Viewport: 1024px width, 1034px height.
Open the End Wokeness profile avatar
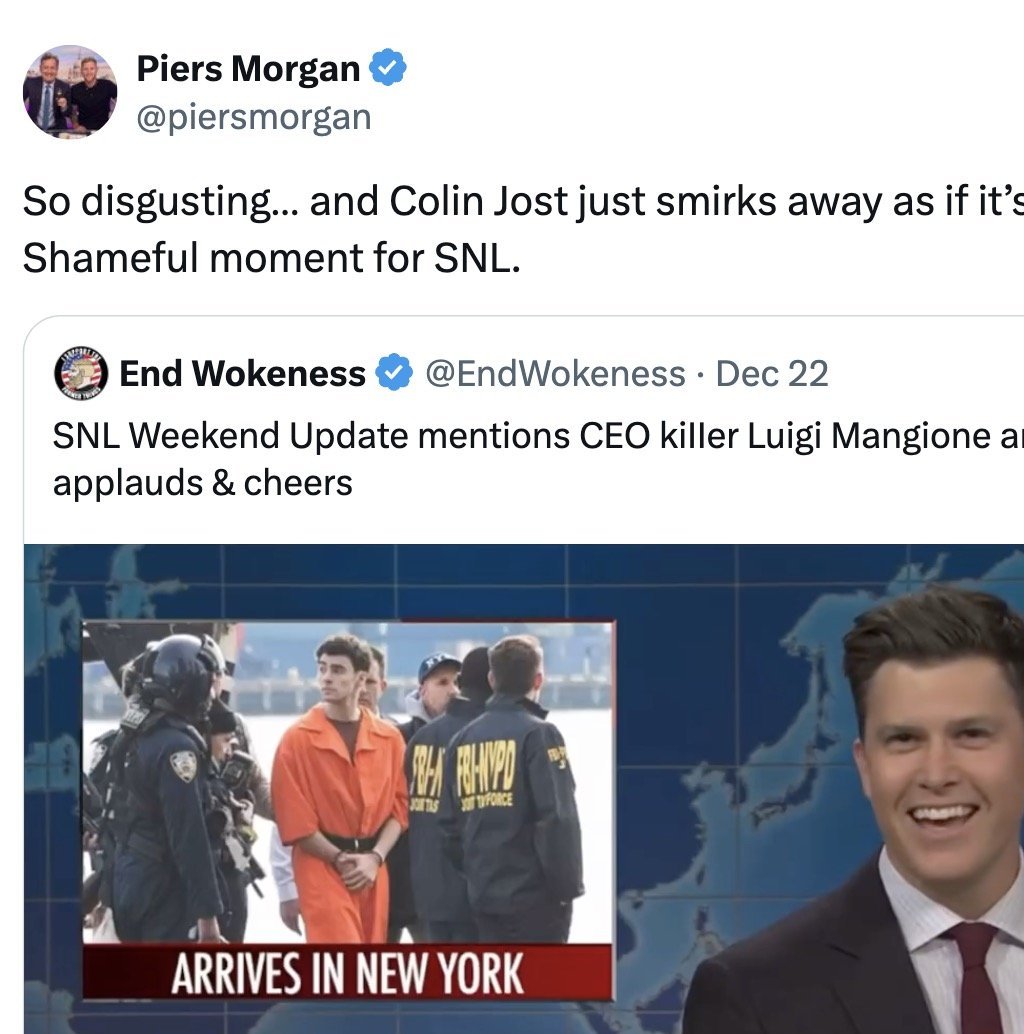pyautogui.click(x=81, y=373)
